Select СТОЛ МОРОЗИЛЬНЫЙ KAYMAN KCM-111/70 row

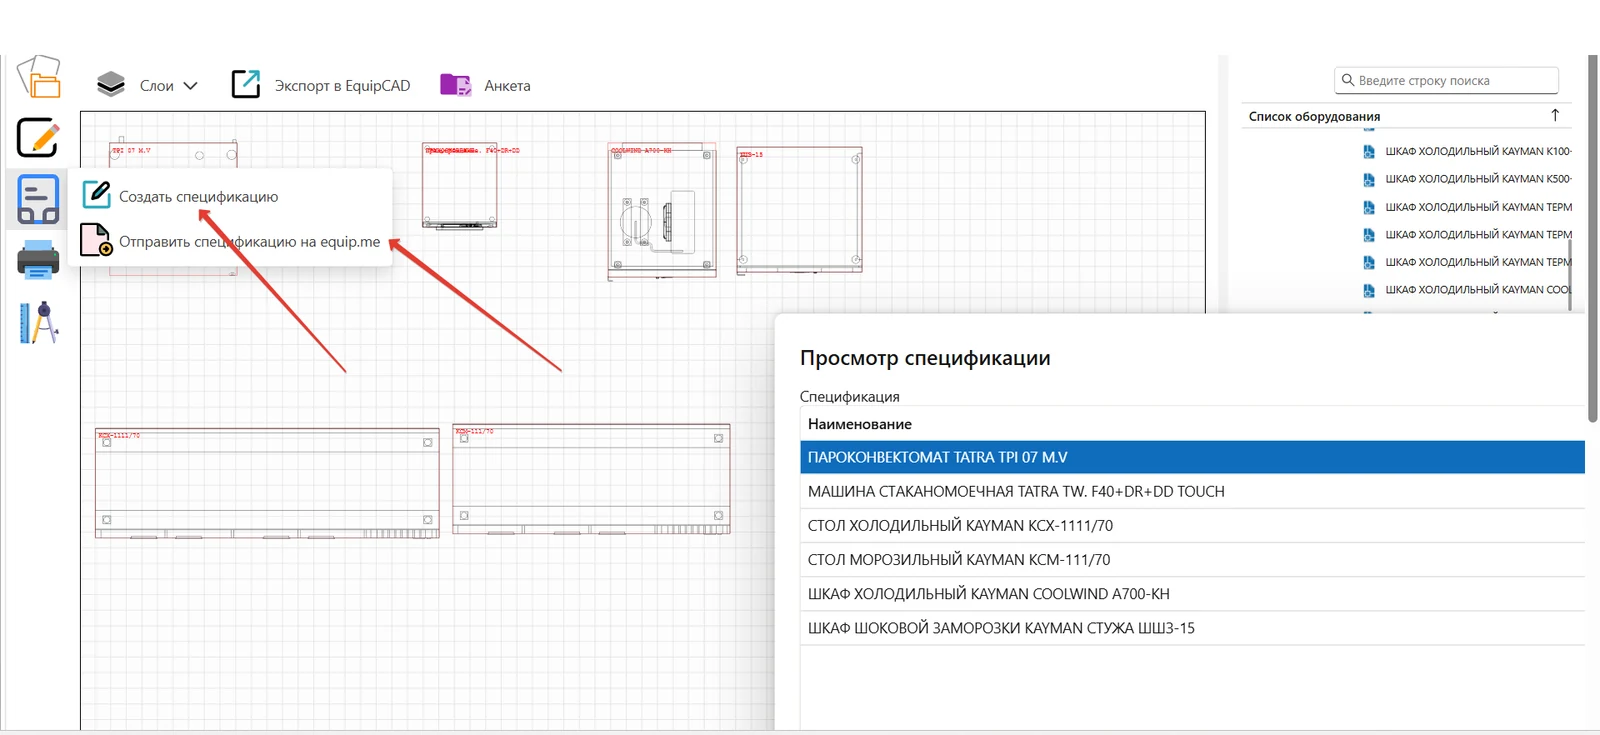(x=1192, y=559)
